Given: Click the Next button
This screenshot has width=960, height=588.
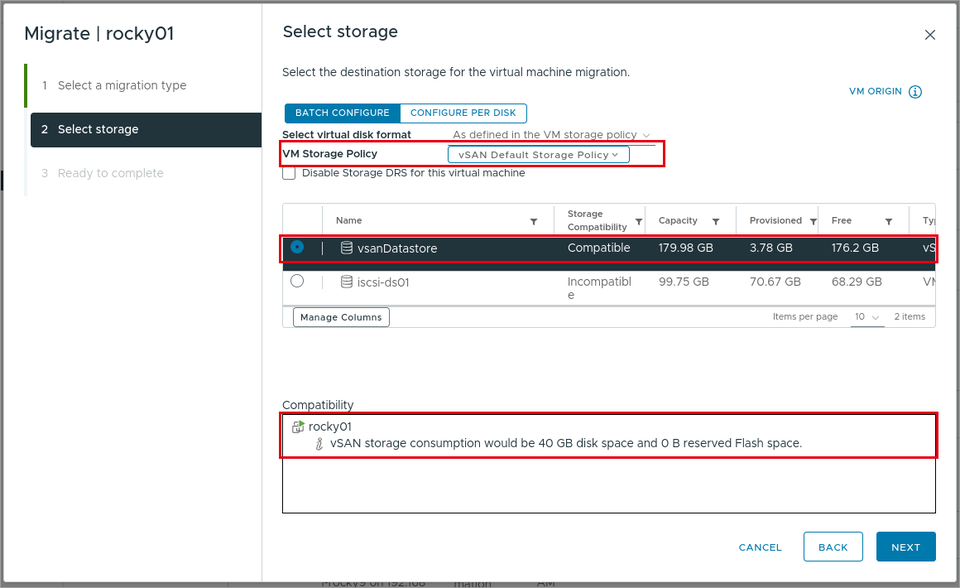Looking at the screenshot, I should [906, 547].
